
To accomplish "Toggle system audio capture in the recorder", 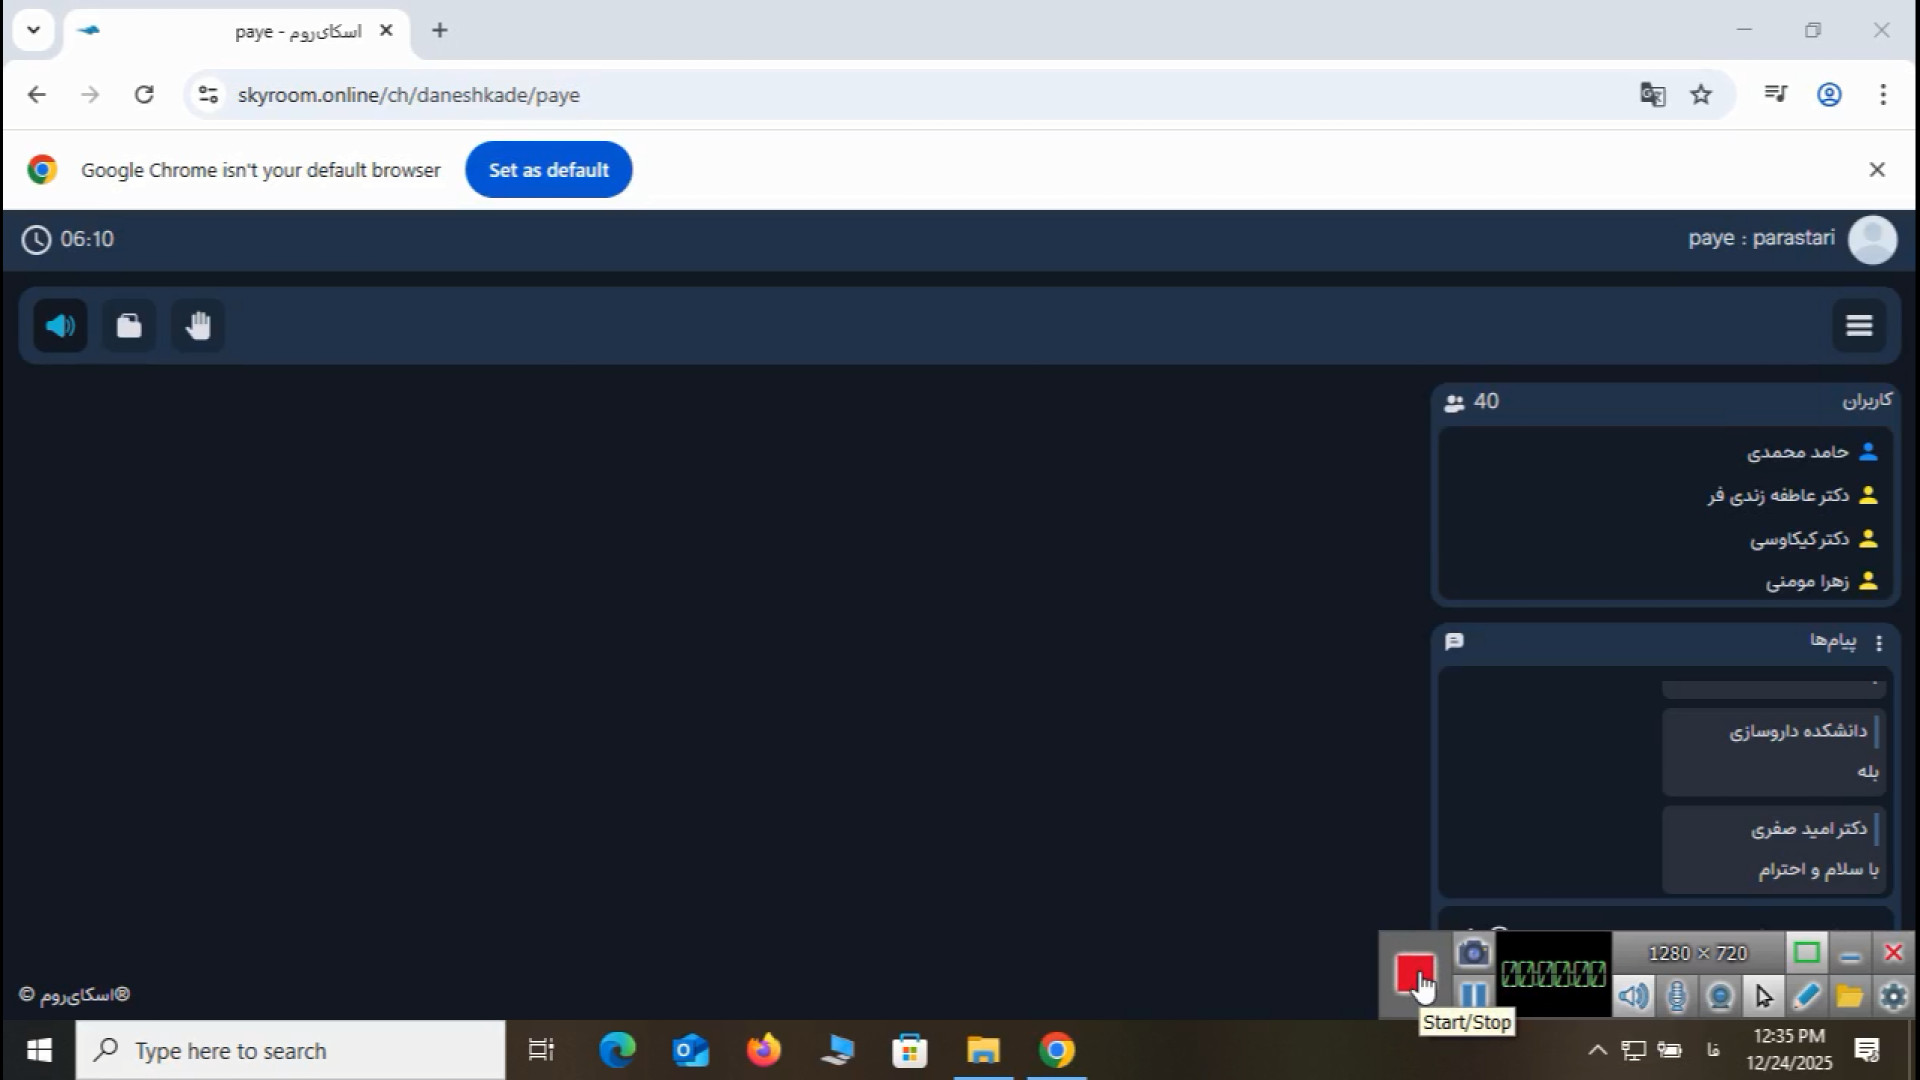I will pyautogui.click(x=1634, y=996).
